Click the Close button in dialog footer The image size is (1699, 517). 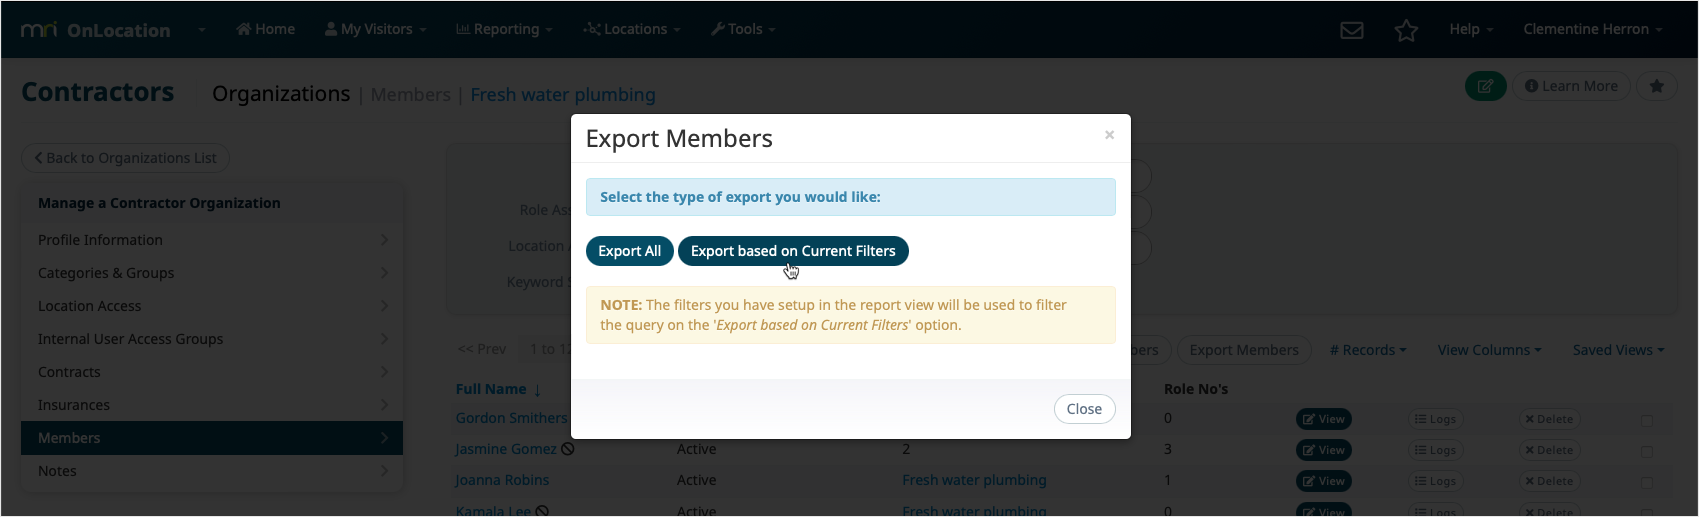tap(1084, 409)
